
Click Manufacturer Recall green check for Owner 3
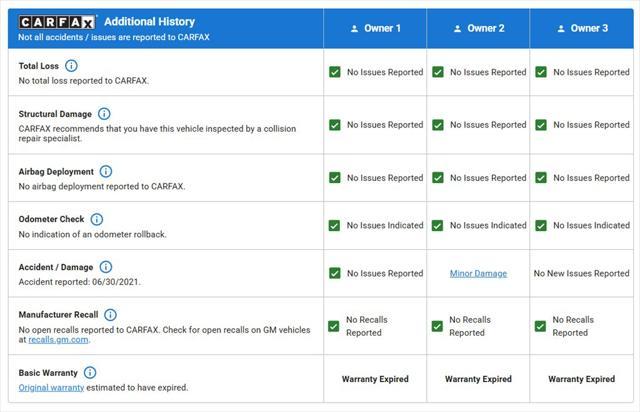click(x=540, y=326)
